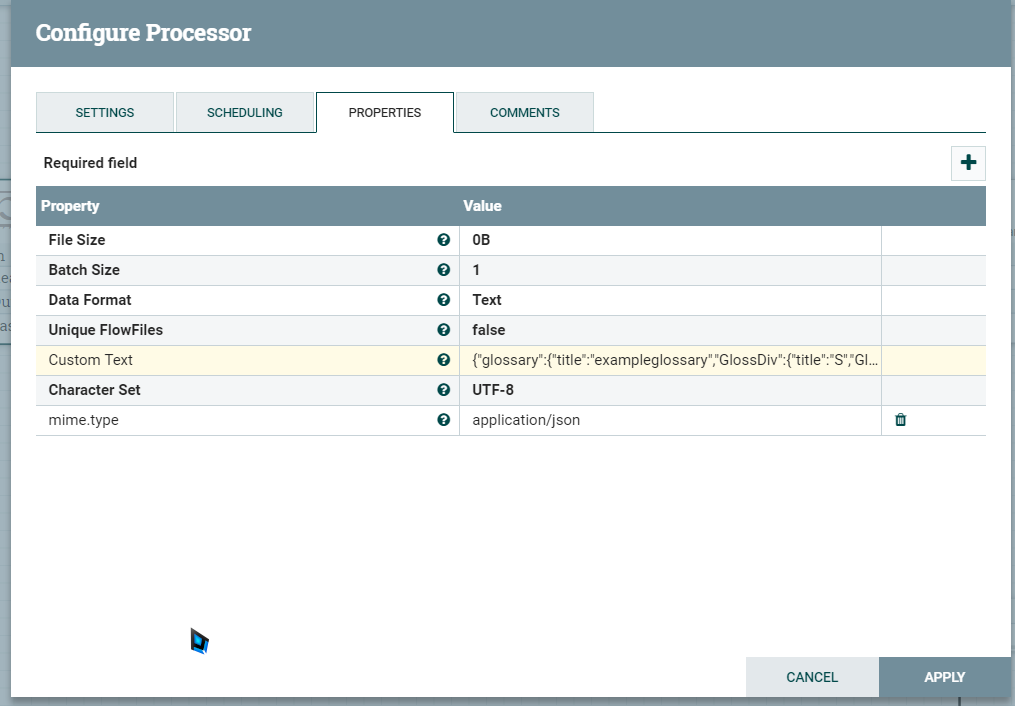Screen dimensions: 1015x706
Task: Show help for Batch Size property
Action: [443, 270]
